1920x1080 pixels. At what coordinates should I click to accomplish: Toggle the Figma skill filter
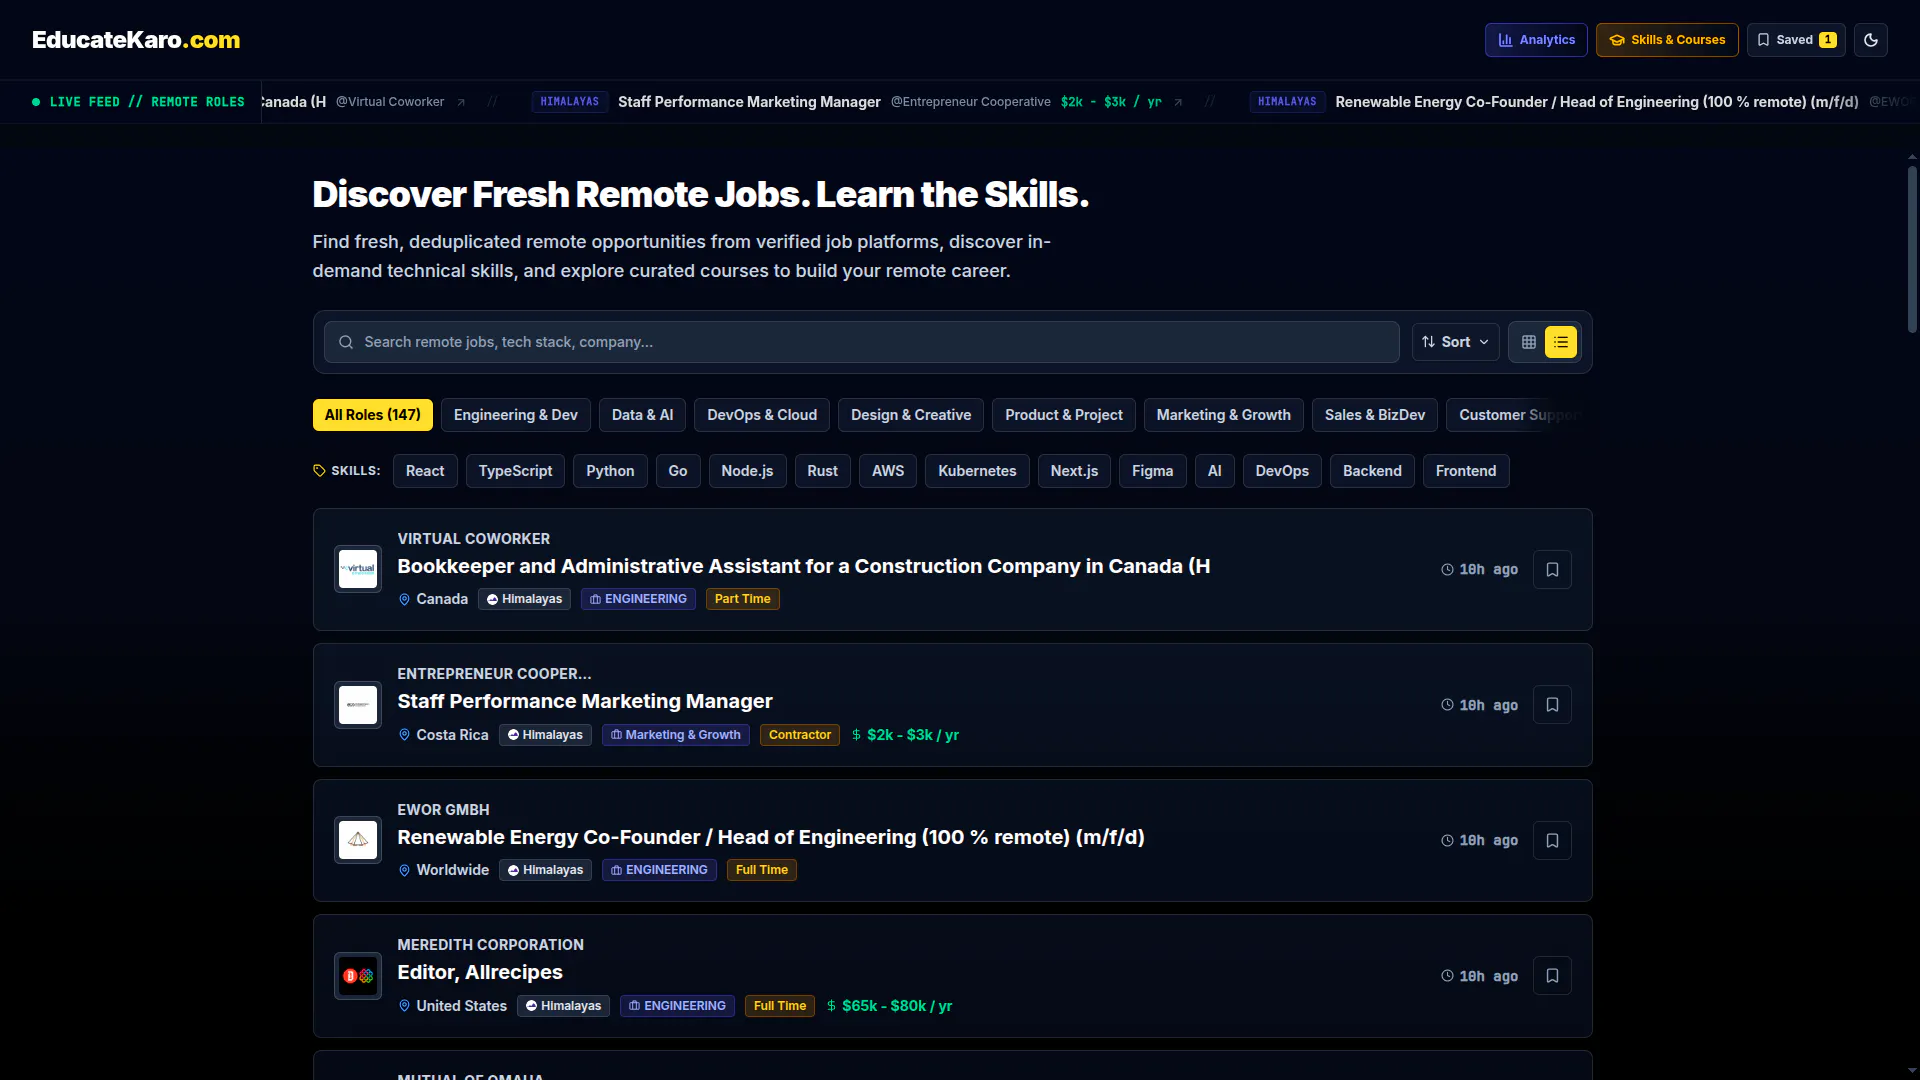pyautogui.click(x=1152, y=471)
